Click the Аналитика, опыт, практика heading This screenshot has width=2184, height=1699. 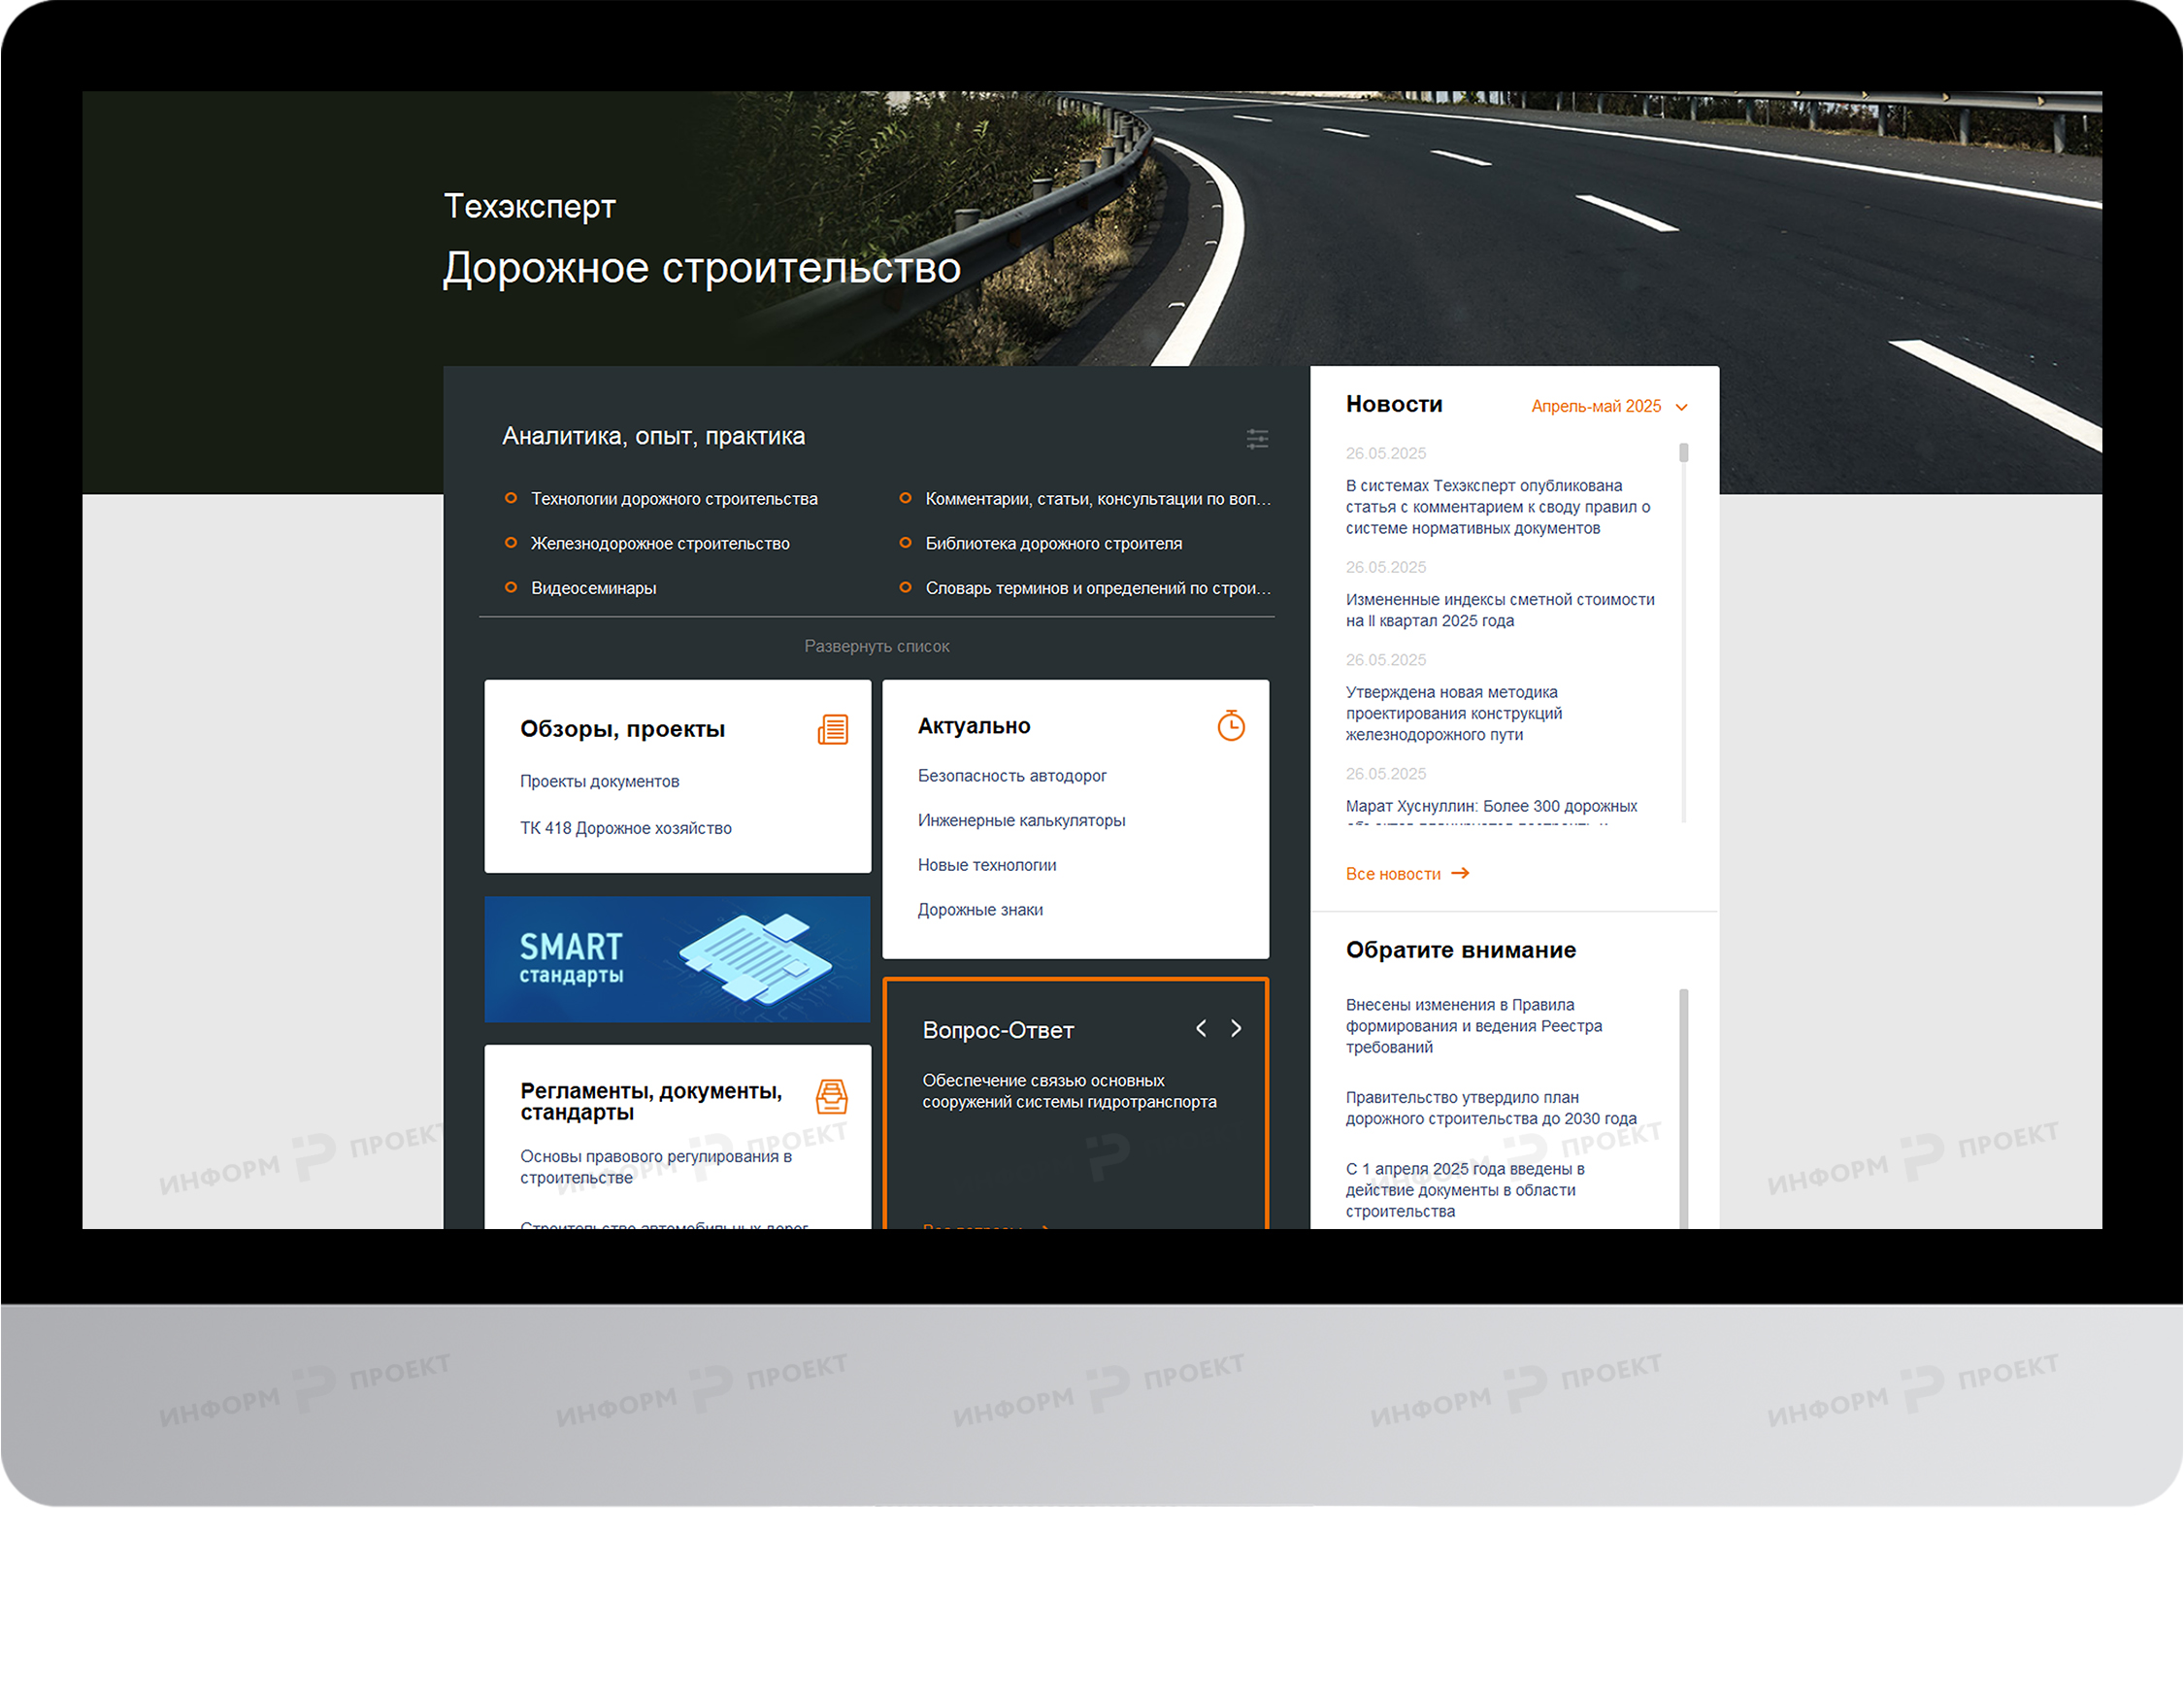pyautogui.click(x=653, y=436)
